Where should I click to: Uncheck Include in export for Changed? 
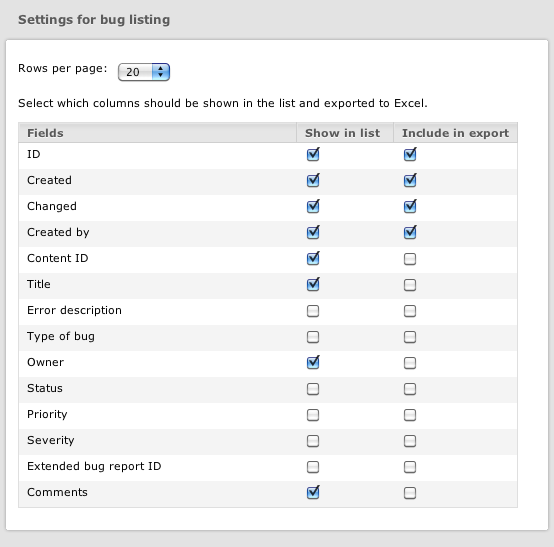410,206
